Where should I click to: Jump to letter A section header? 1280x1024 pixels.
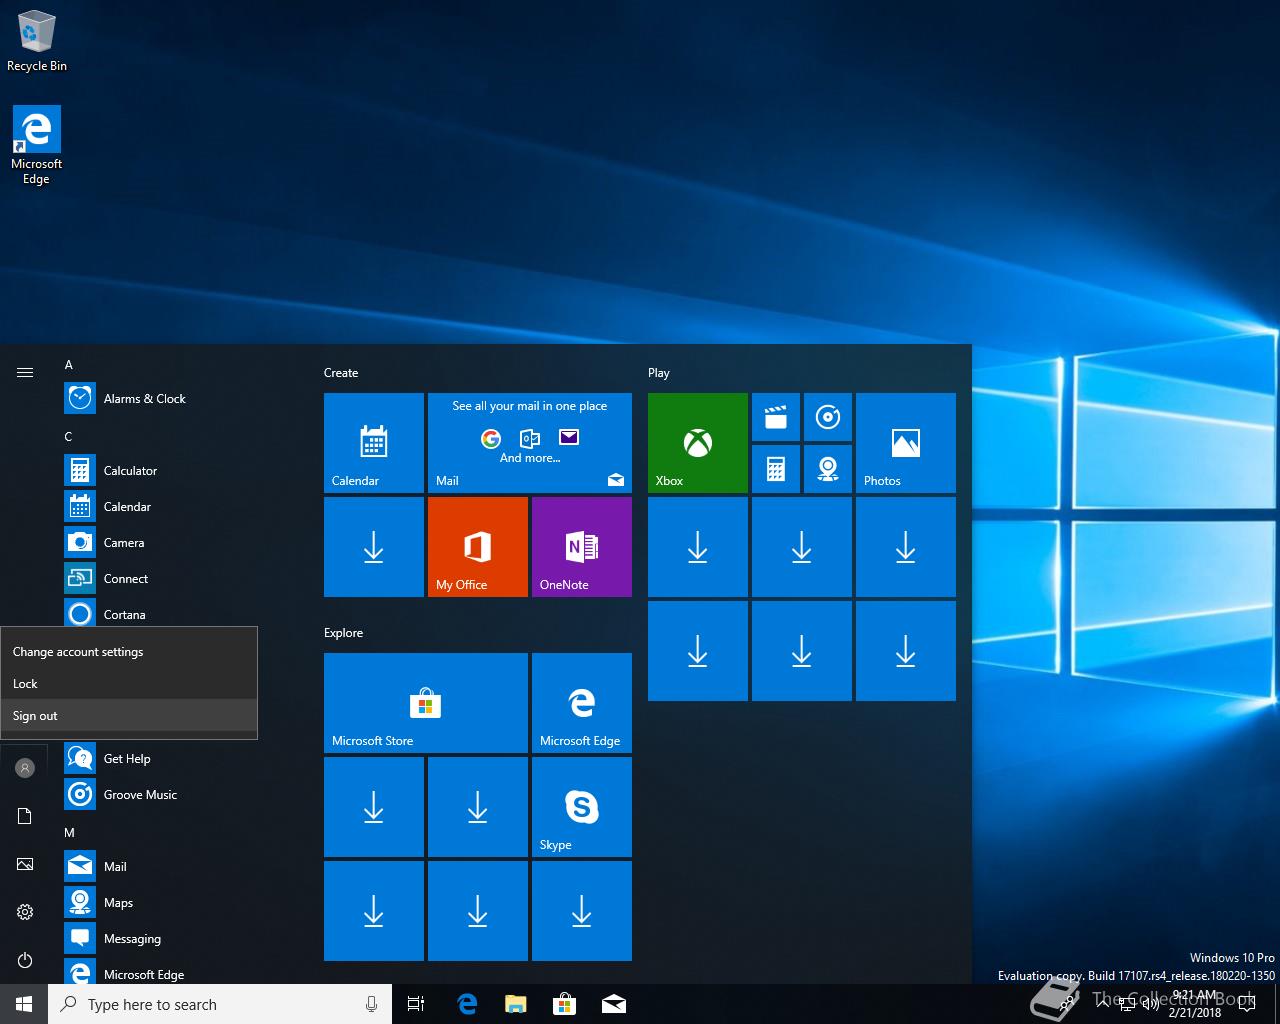point(69,365)
